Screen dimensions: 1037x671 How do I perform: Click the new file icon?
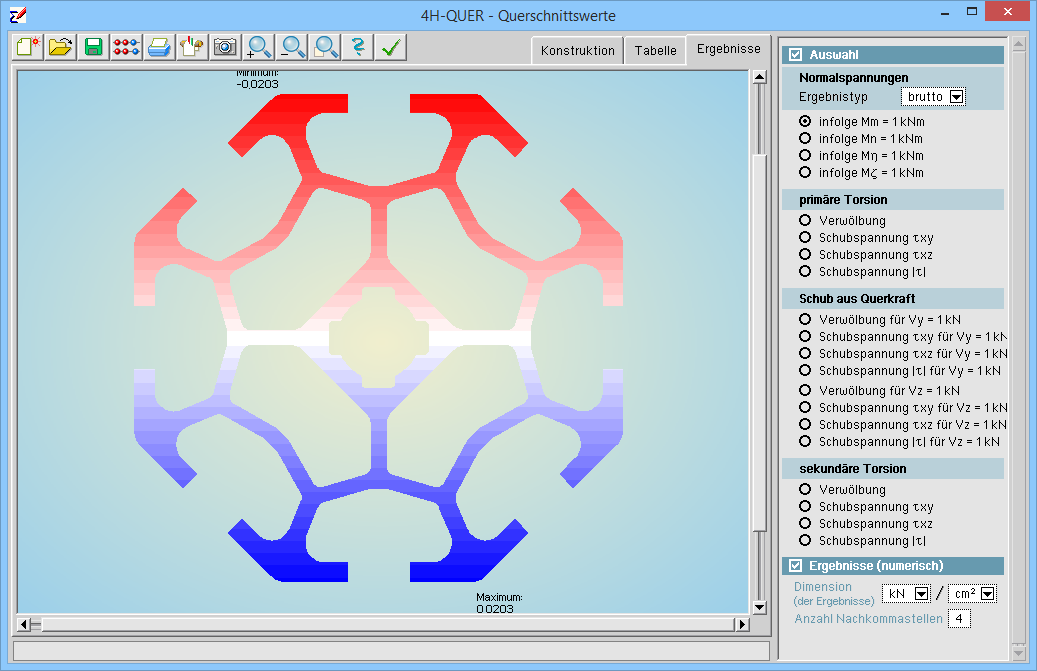coord(29,47)
